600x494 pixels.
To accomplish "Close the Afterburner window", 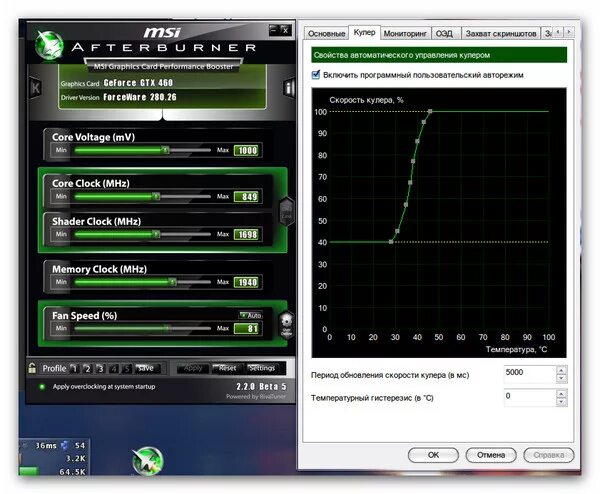I will pos(285,30).
